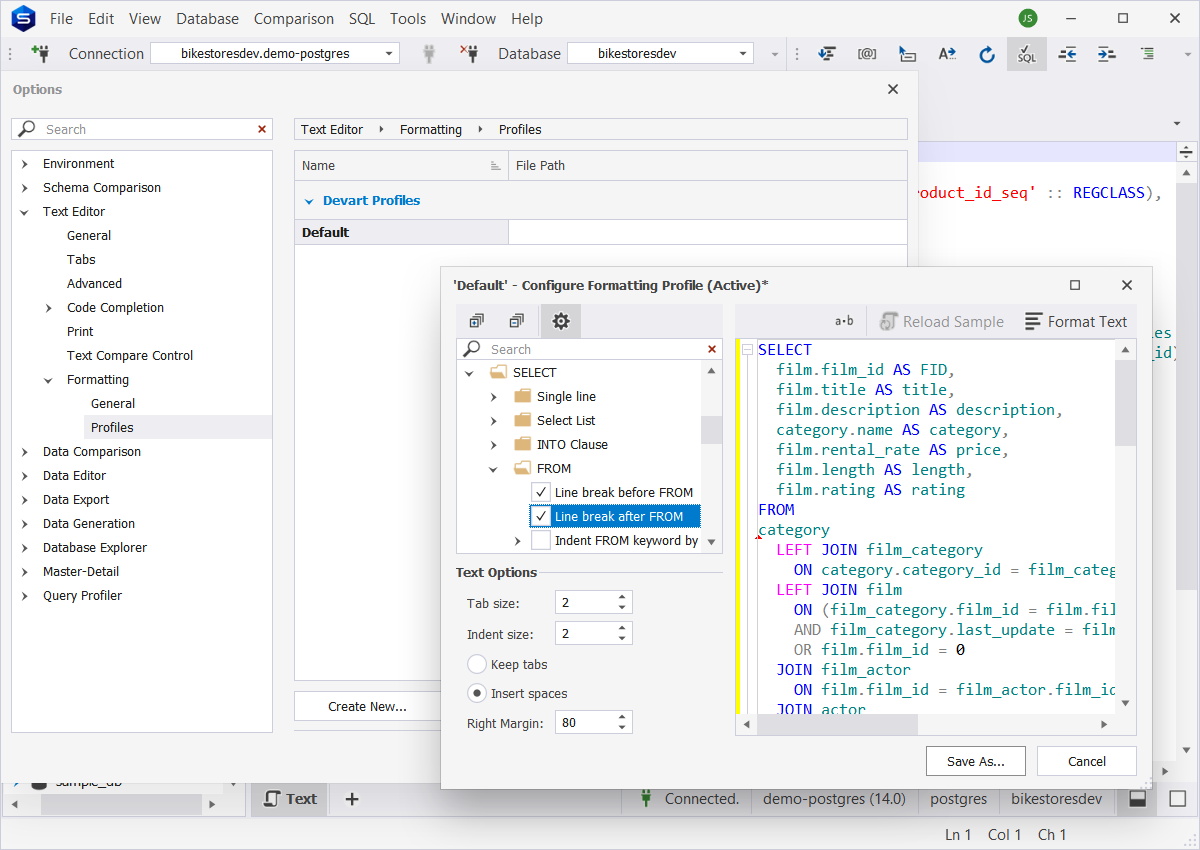
Task: Click the a·b case options icon above the preview
Action: click(843, 320)
